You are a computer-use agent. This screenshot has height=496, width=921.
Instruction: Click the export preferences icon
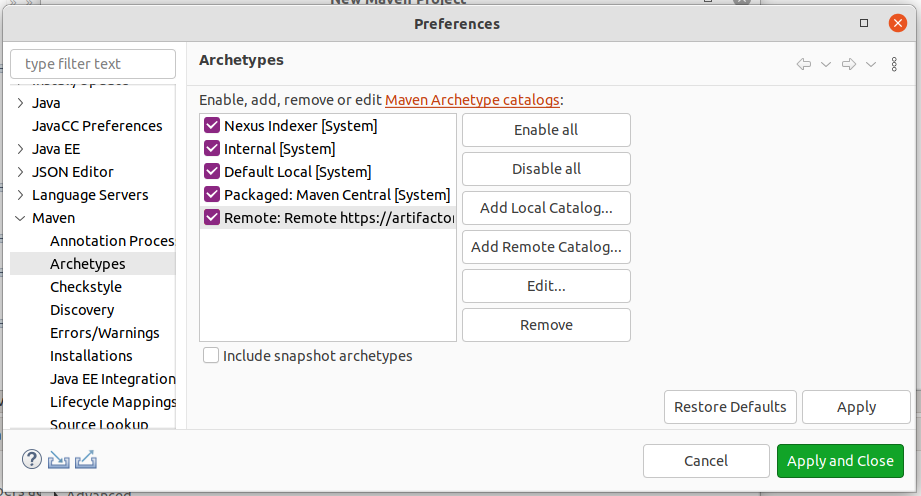[x=86, y=460]
